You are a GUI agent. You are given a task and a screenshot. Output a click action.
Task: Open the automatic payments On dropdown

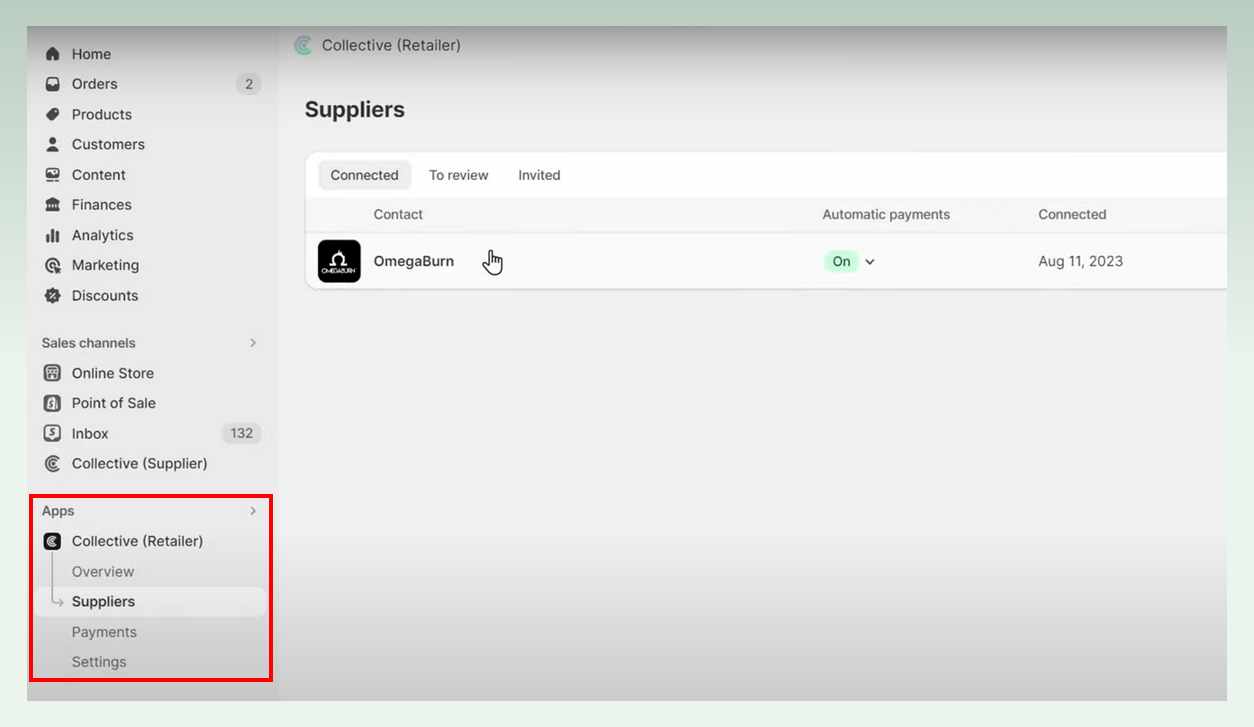click(x=869, y=261)
